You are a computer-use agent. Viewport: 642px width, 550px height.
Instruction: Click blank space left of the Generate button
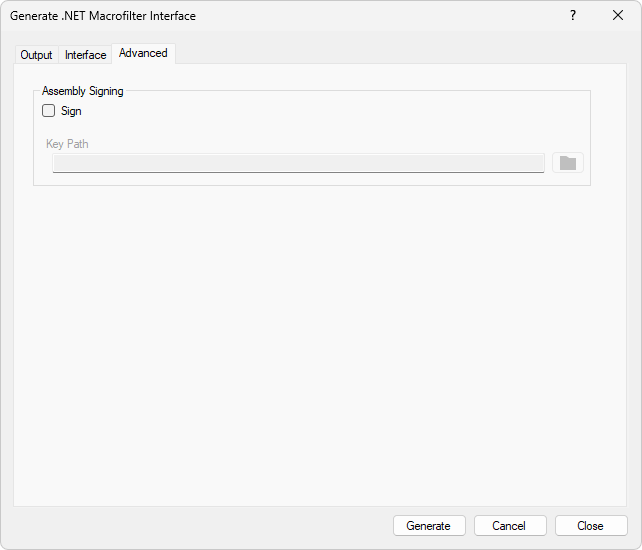pos(200,526)
